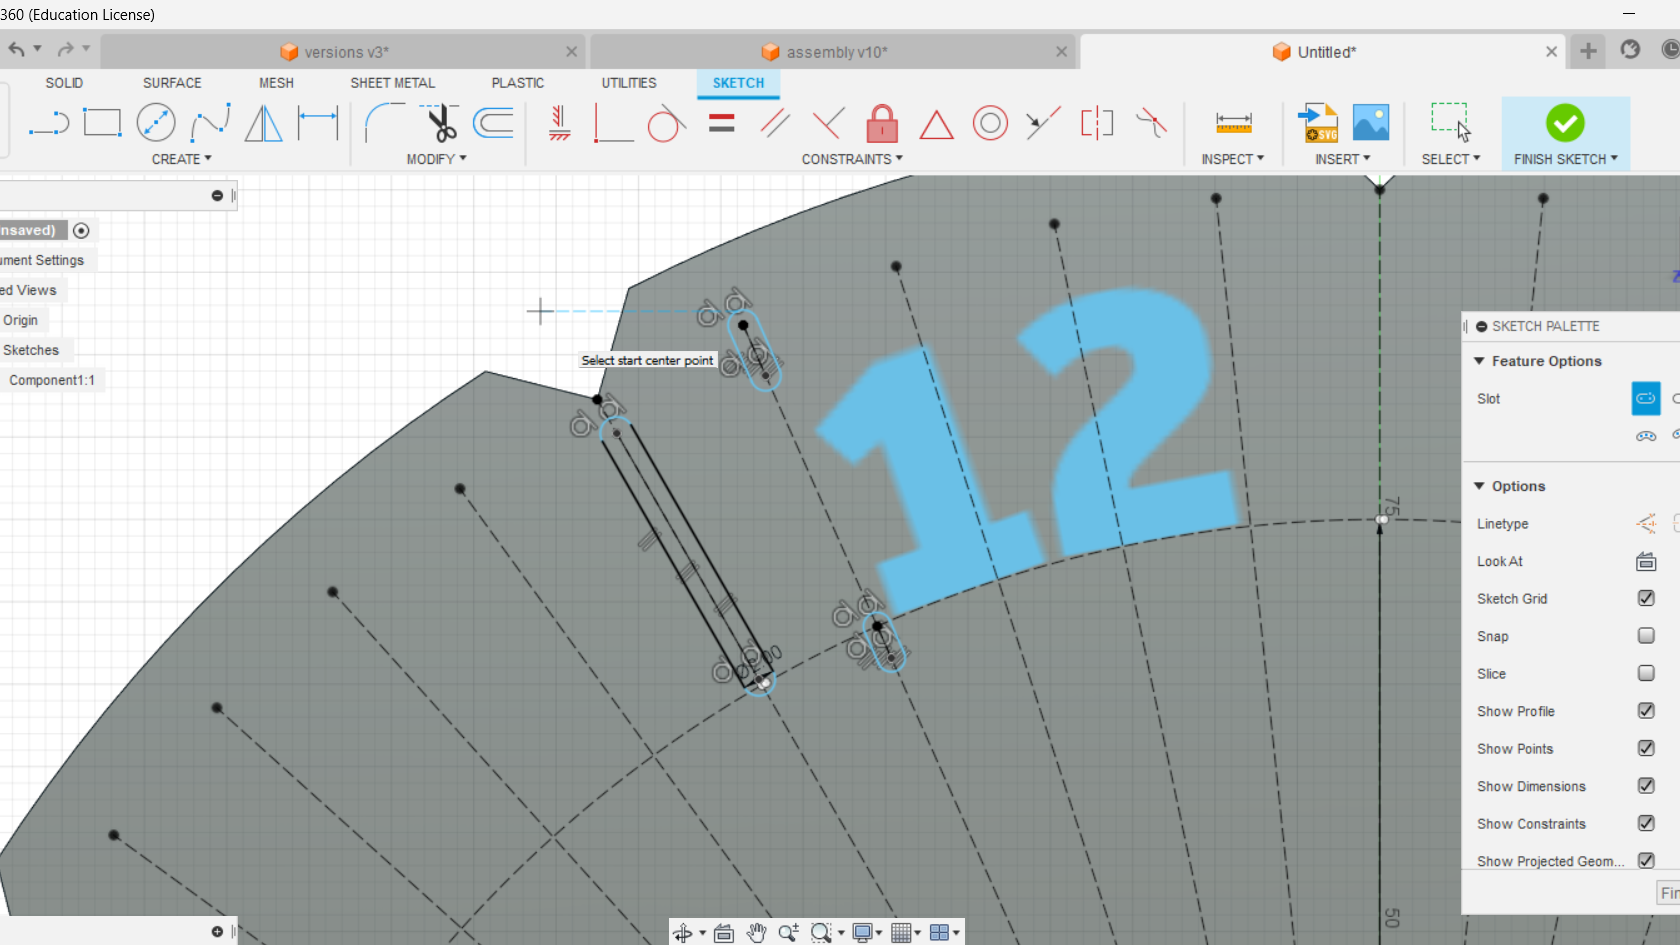Open the Insert SVG tool
Viewport: 1680px width, 945px height.
coord(1318,122)
